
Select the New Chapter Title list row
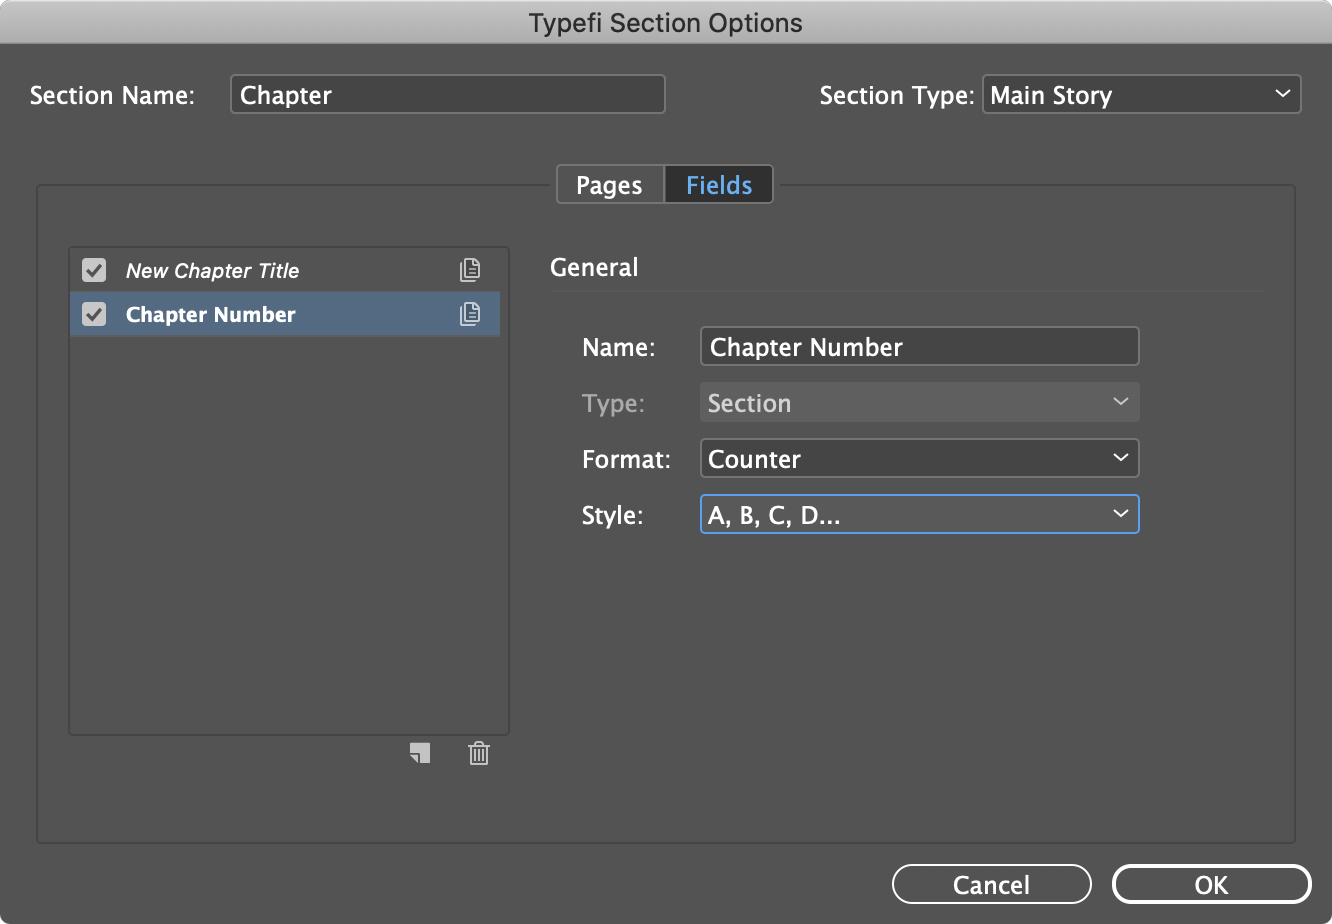point(285,270)
